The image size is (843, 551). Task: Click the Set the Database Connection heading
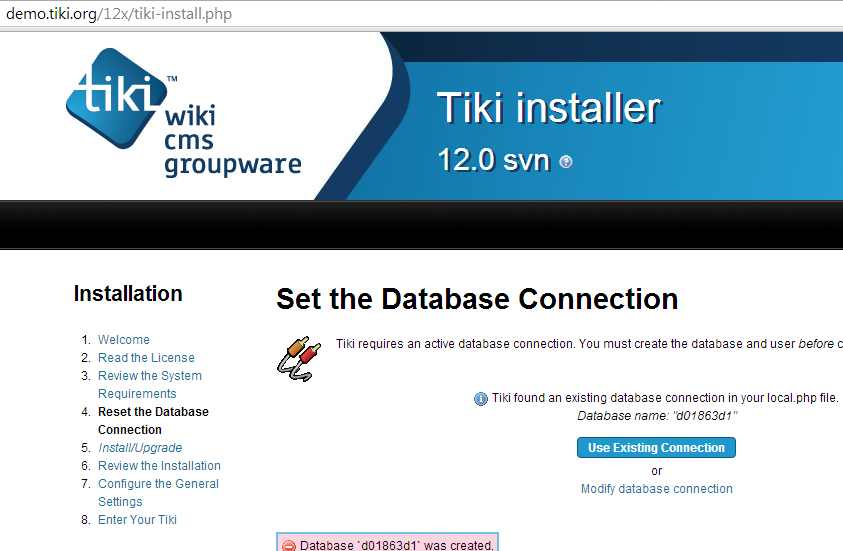tap(477, 299)
